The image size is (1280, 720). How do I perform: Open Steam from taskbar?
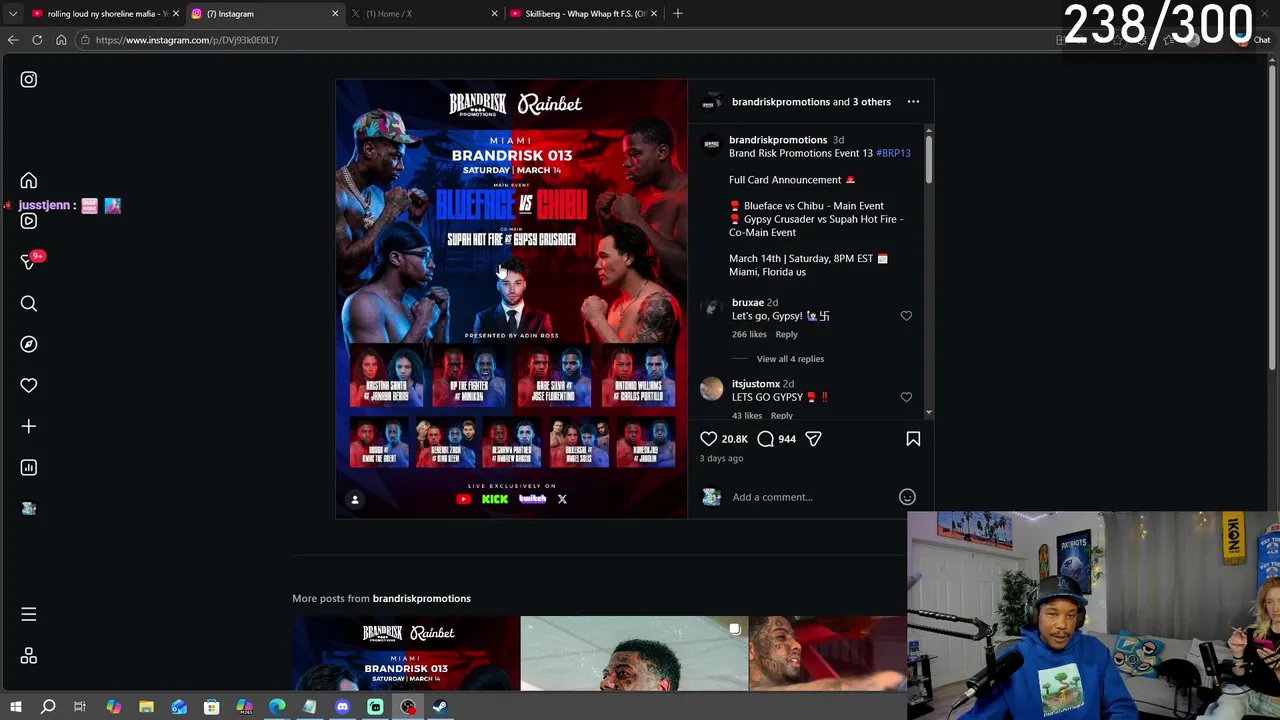click(440, 707)
